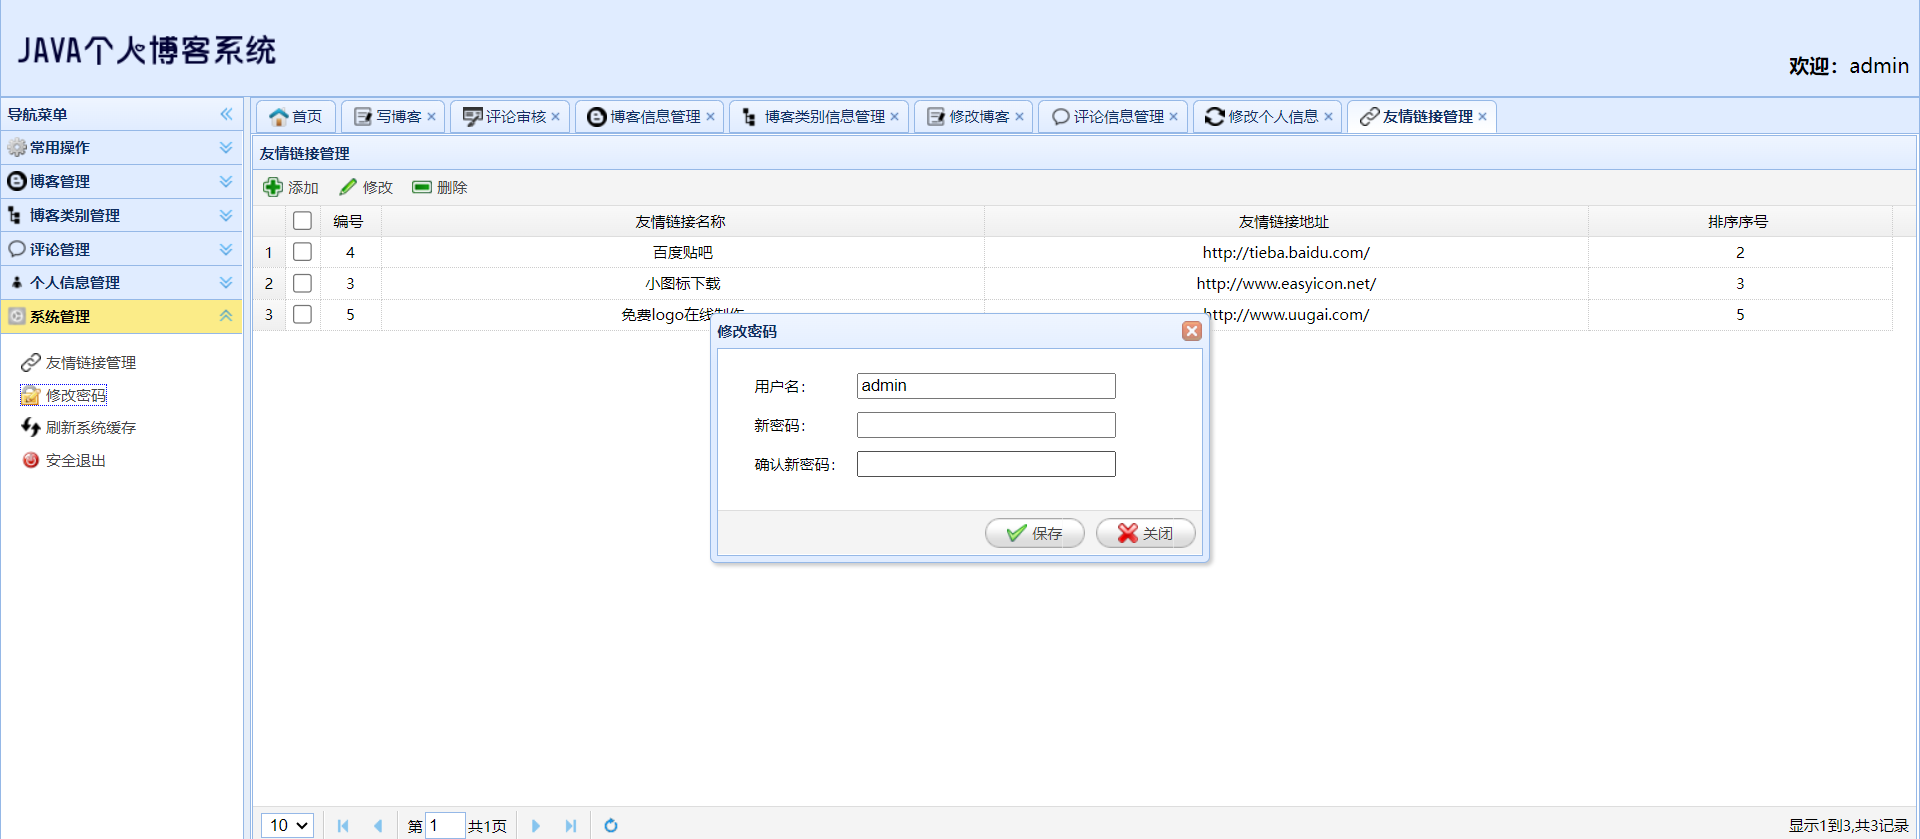Go to the last page
This screenshot has height=839, width=1920.
(571, 825)
